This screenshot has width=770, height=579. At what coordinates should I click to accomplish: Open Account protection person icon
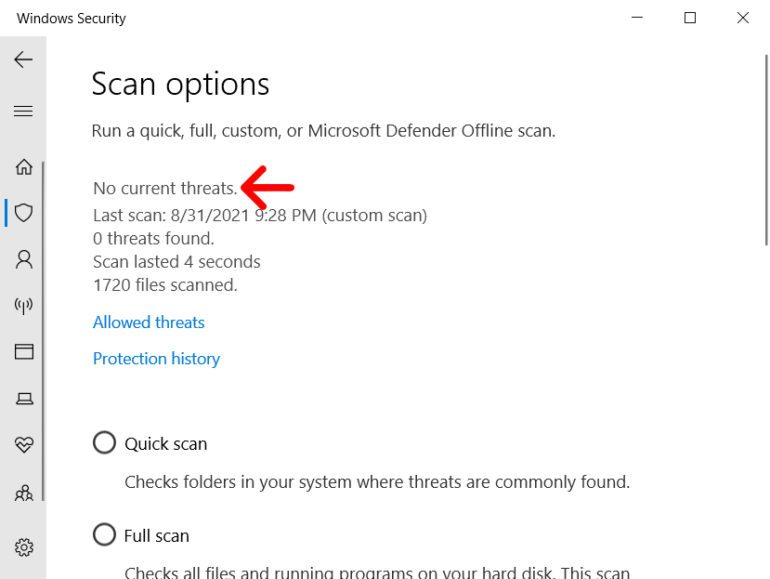(x=24, y=259)
